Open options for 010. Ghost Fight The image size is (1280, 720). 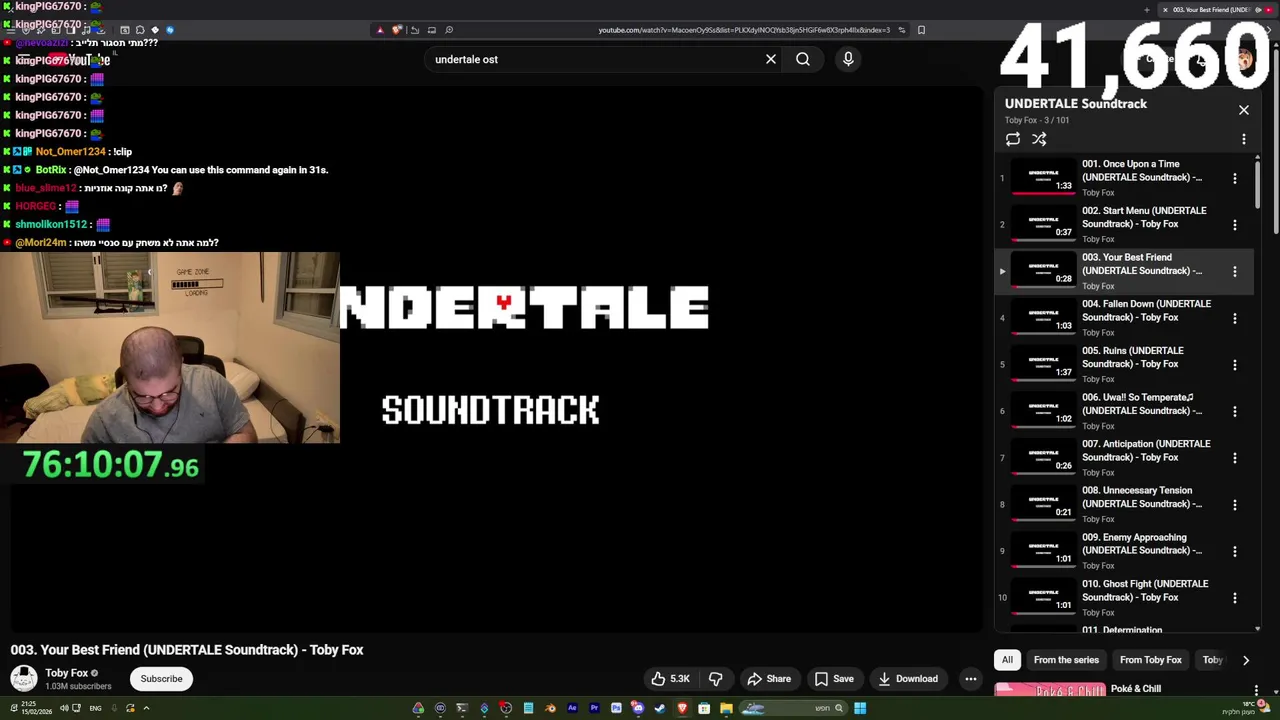tap(1235, 598)
